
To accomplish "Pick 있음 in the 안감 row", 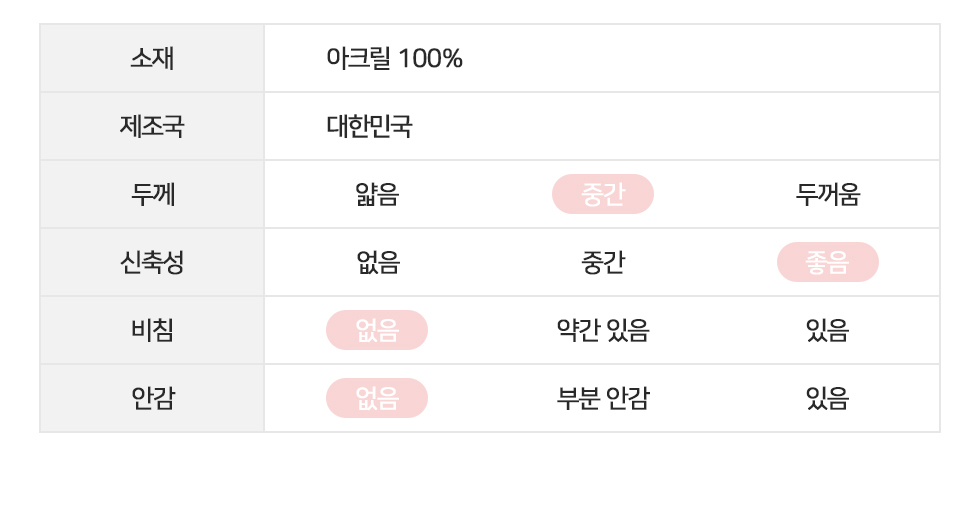I will (x=828, y=399).
